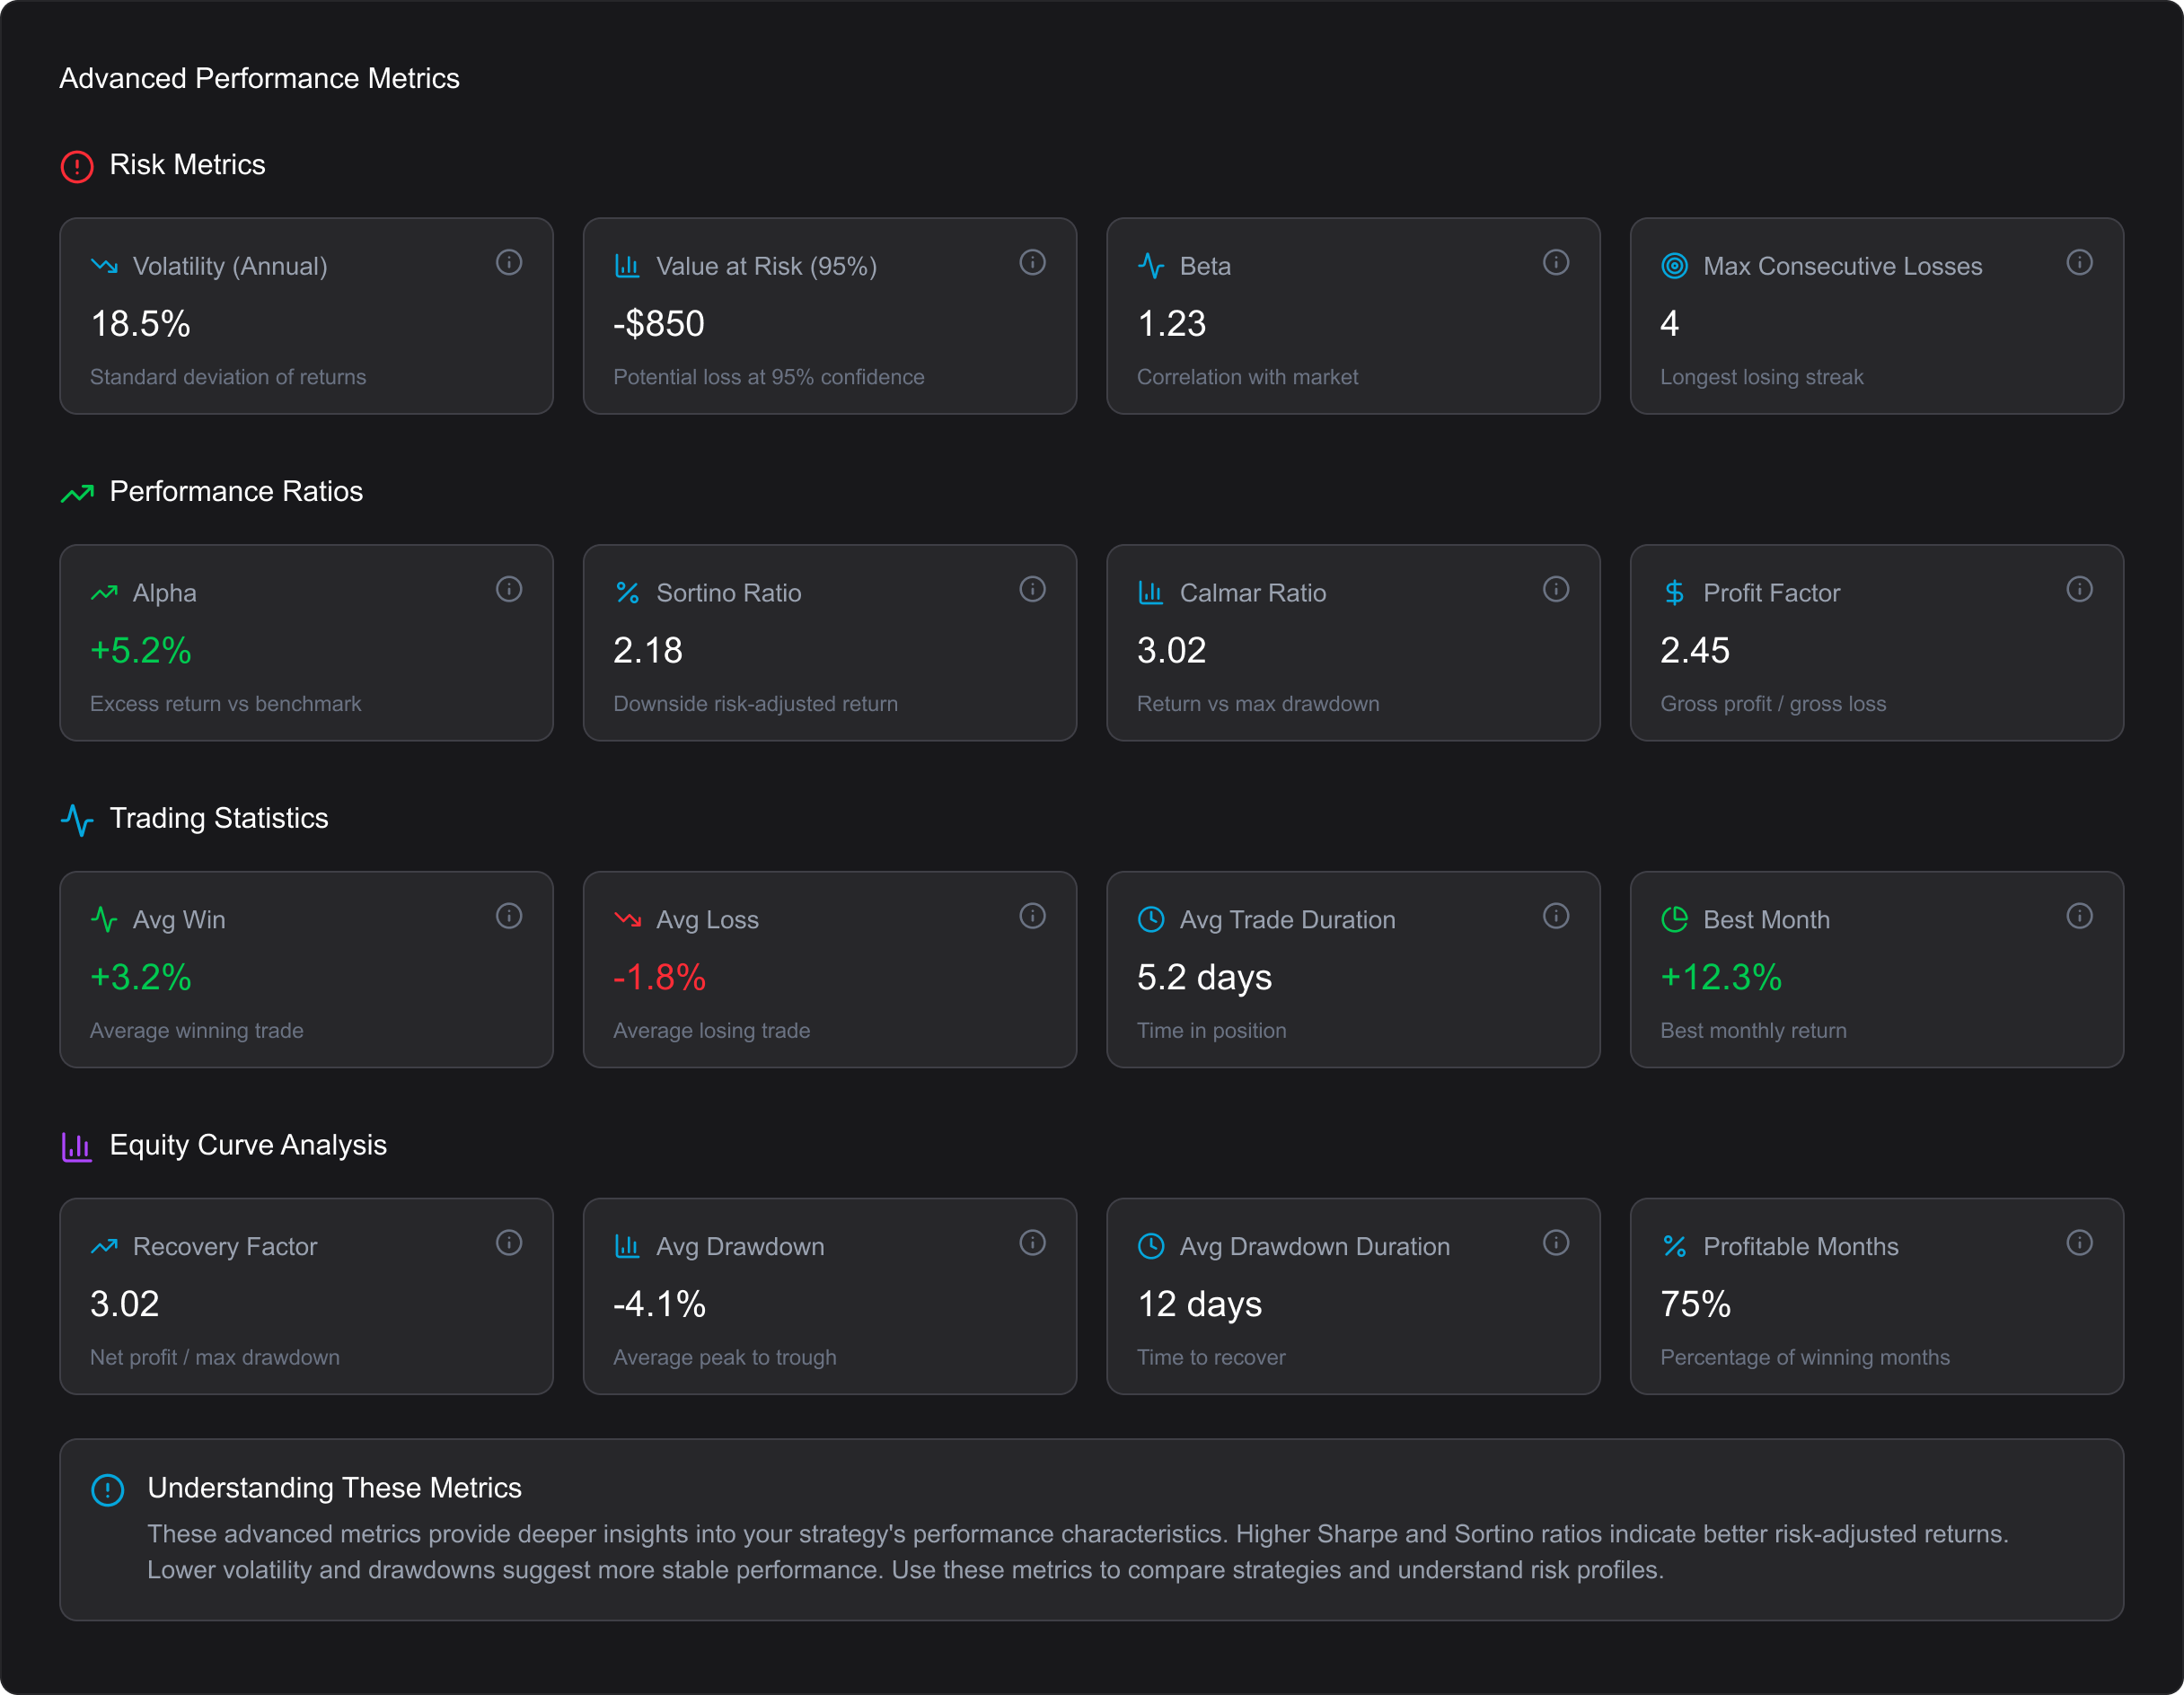Click the info icon on Volatility (Annual) card
This screenshot has height=1695, width=2184.
(x=509, y=262)
